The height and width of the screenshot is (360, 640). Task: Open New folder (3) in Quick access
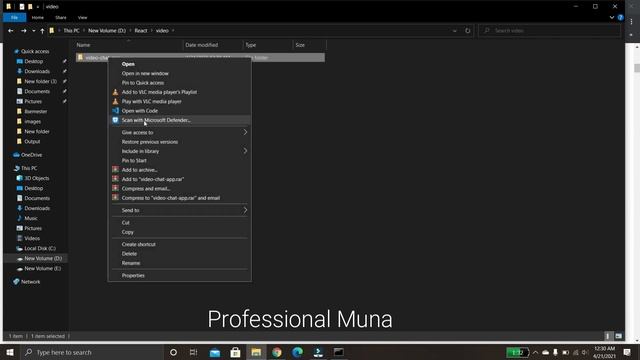click(40, 81)
